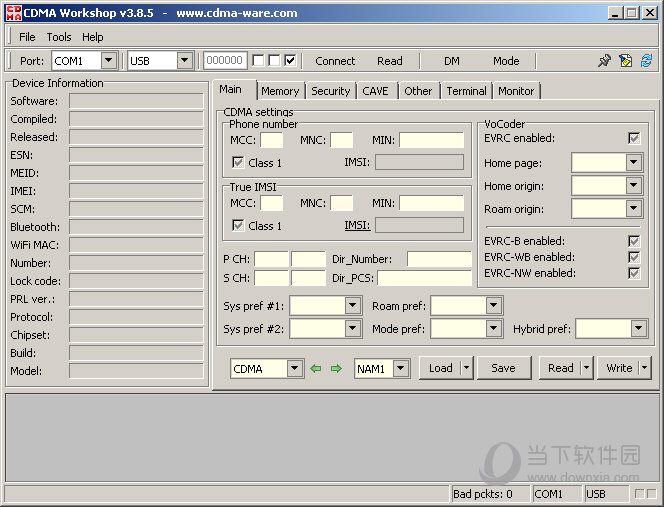Click the Phone number MIN field
The image size is (664, 507).
click(x=431, y=140)
